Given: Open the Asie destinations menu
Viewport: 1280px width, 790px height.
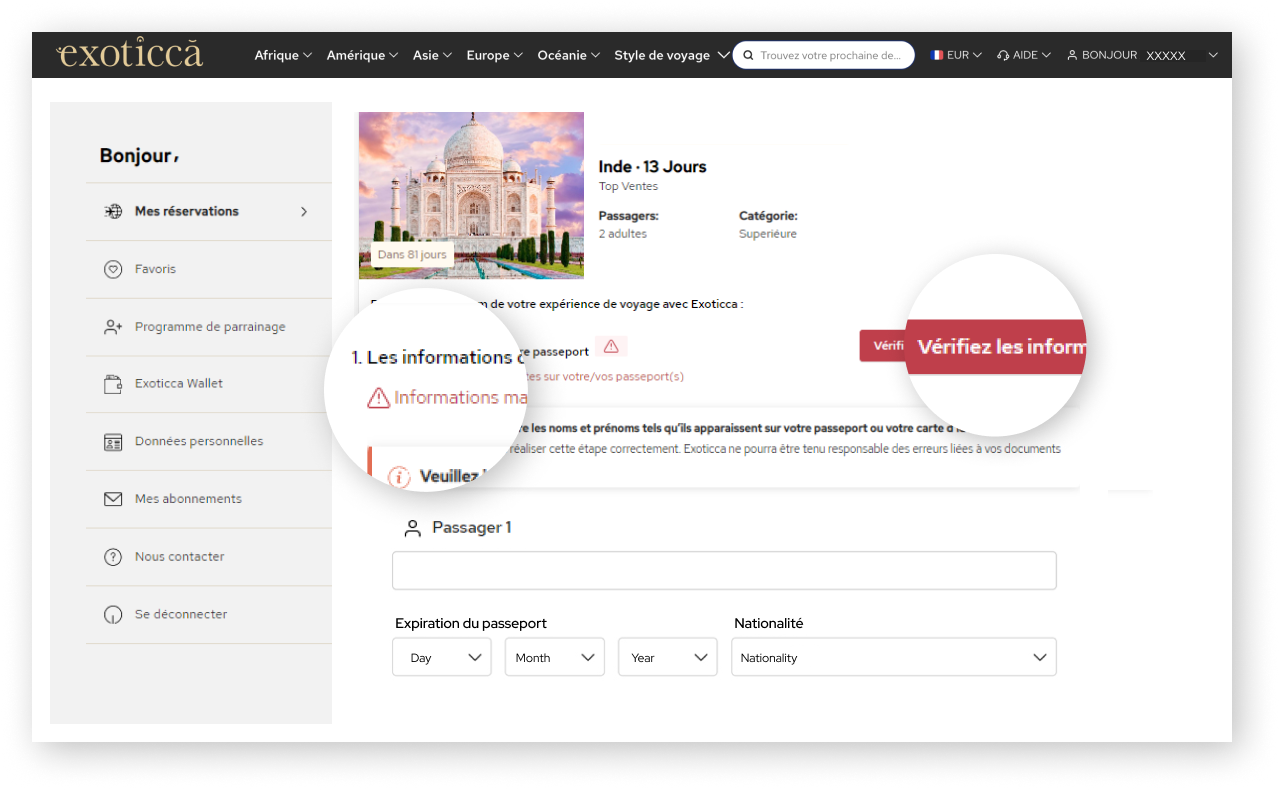Looking at the screenshot, I should (432, 55).
